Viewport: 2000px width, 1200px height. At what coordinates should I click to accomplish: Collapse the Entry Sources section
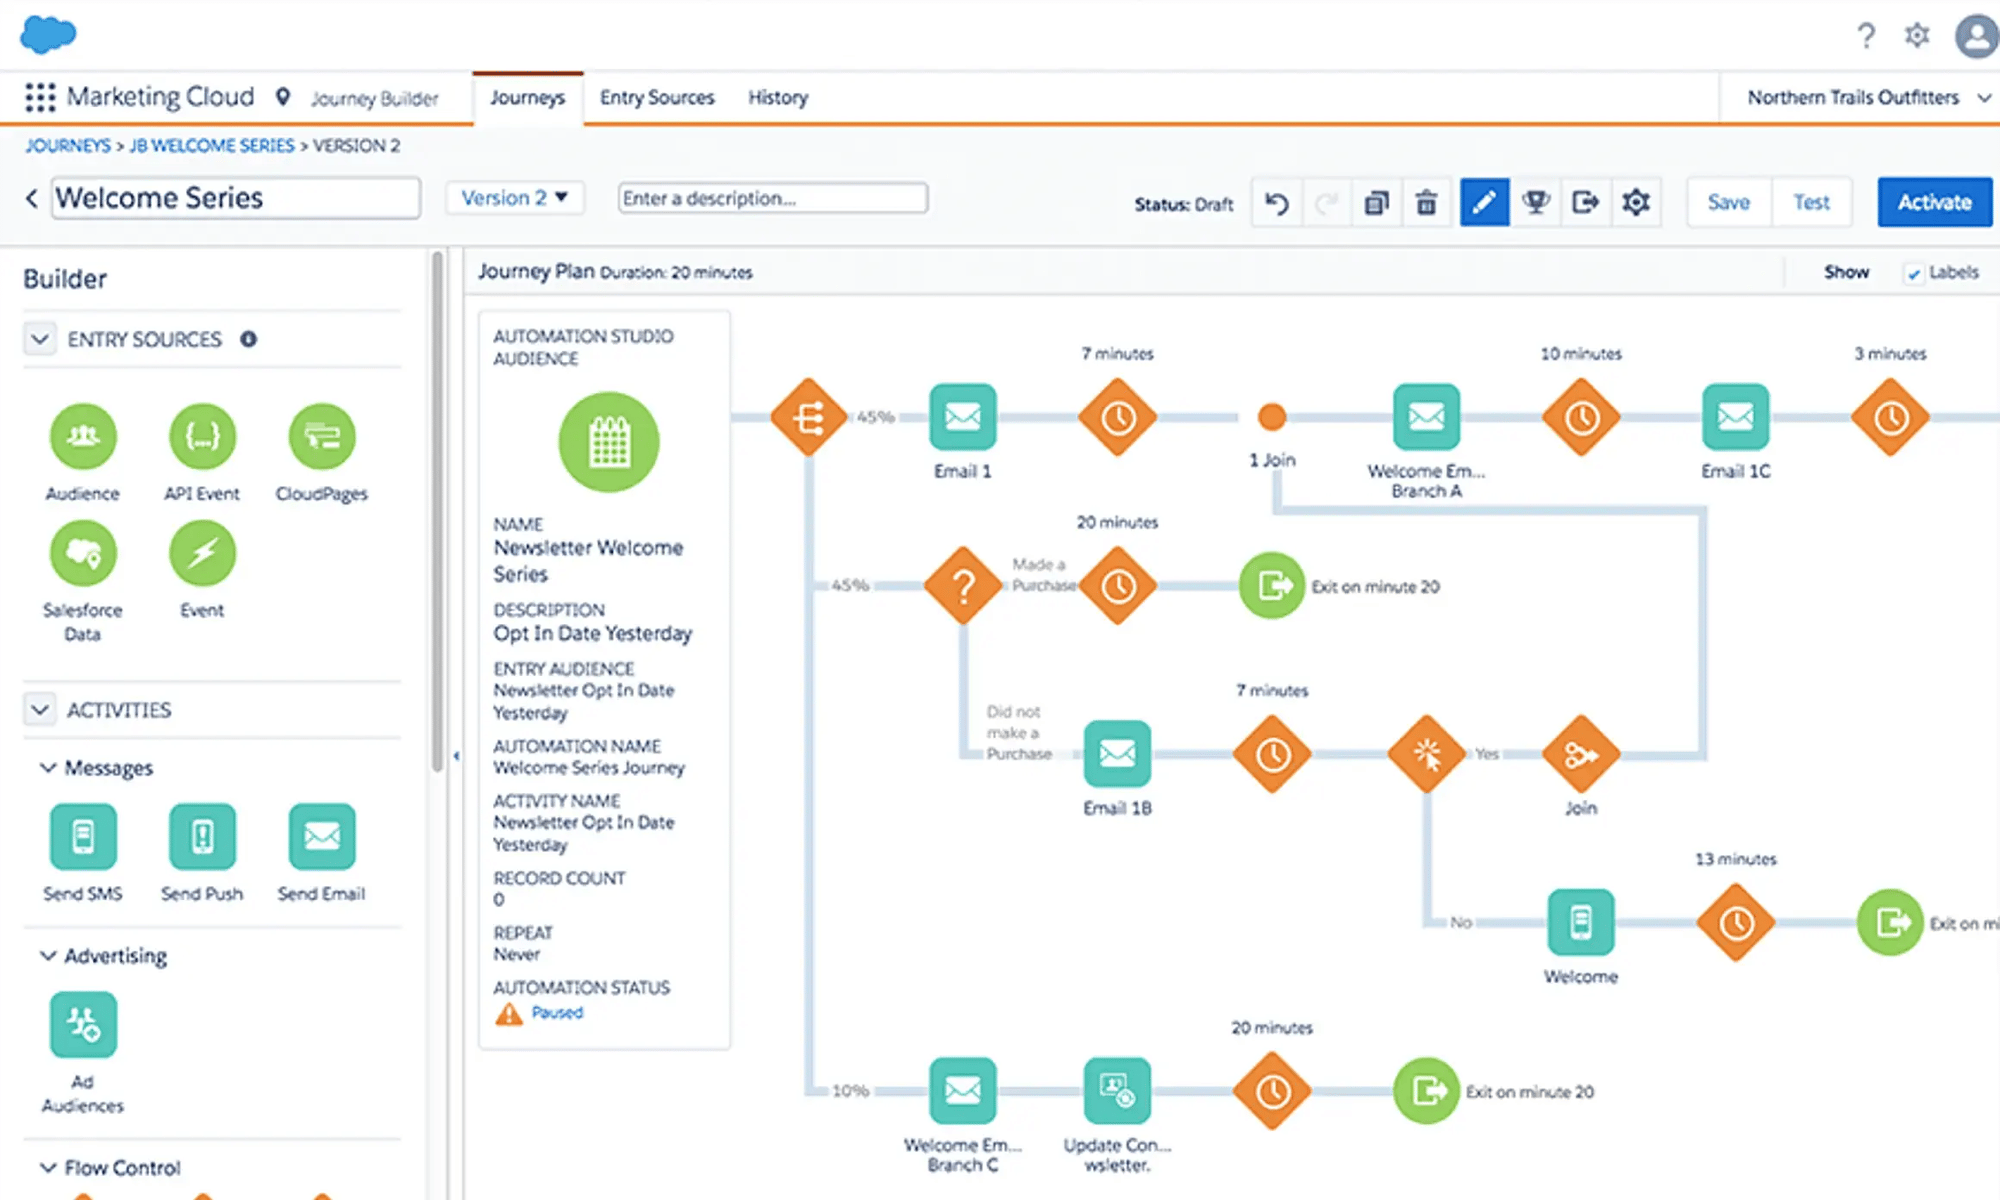(x=39, y=339)
